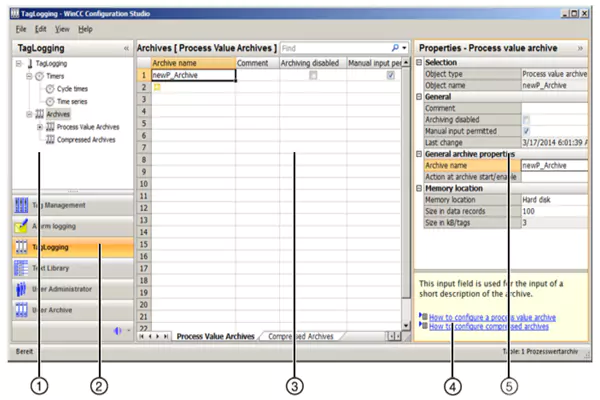The width and height of the screenshot is (600, 400).
Task: Select Time series in the tree
Action: [72, 101]
